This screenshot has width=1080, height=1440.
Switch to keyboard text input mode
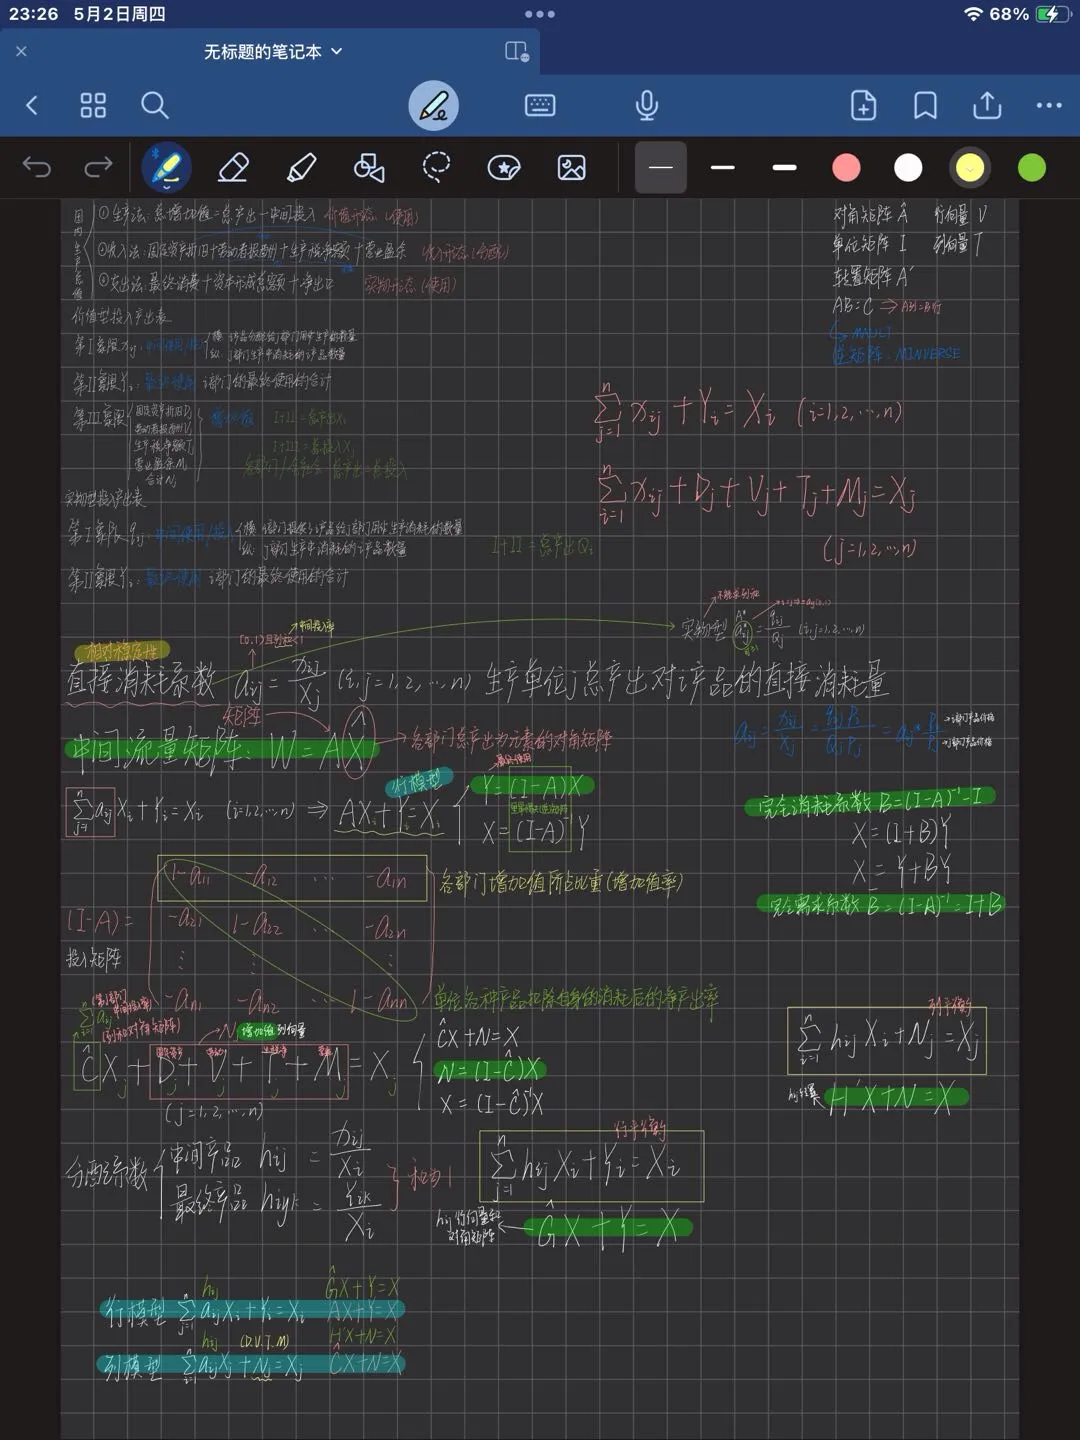(x=540, y=105)
